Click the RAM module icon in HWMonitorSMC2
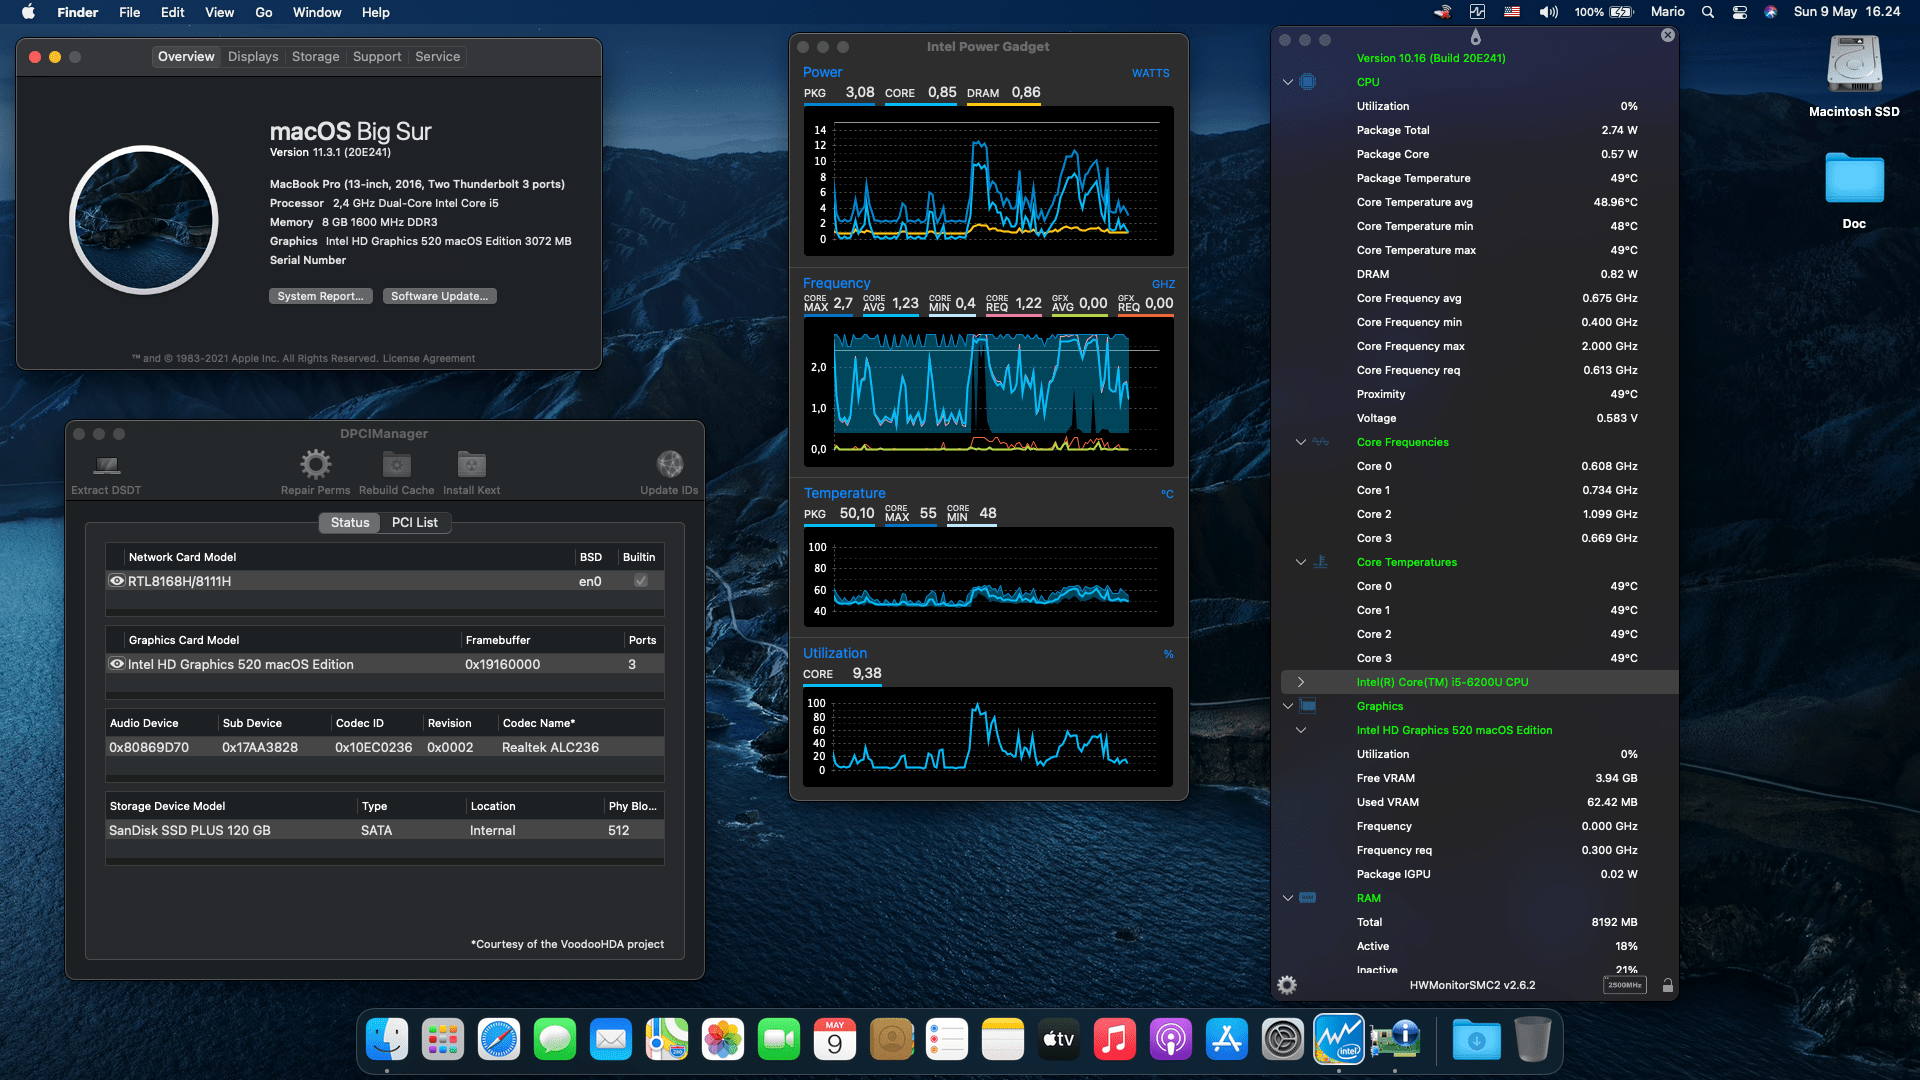Viewport: 1920px width, 1080px height. [x=1308, y=898]
